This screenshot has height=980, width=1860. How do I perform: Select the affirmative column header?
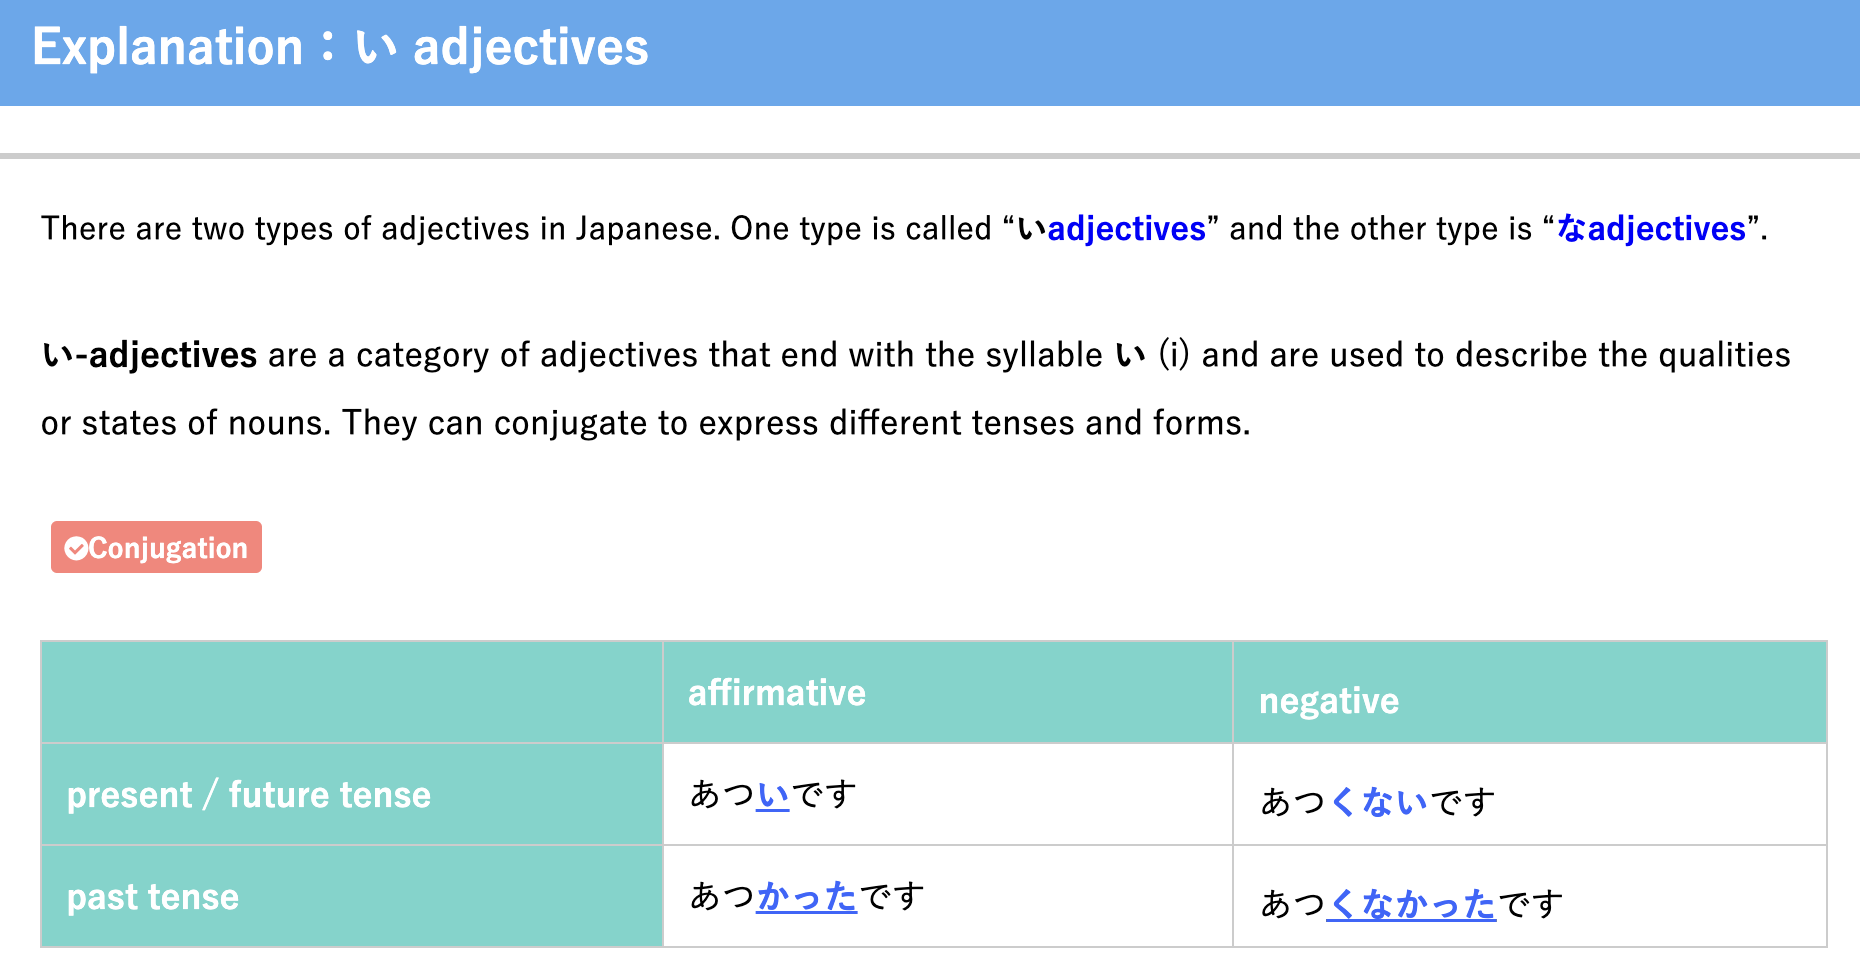pos(947,692)
